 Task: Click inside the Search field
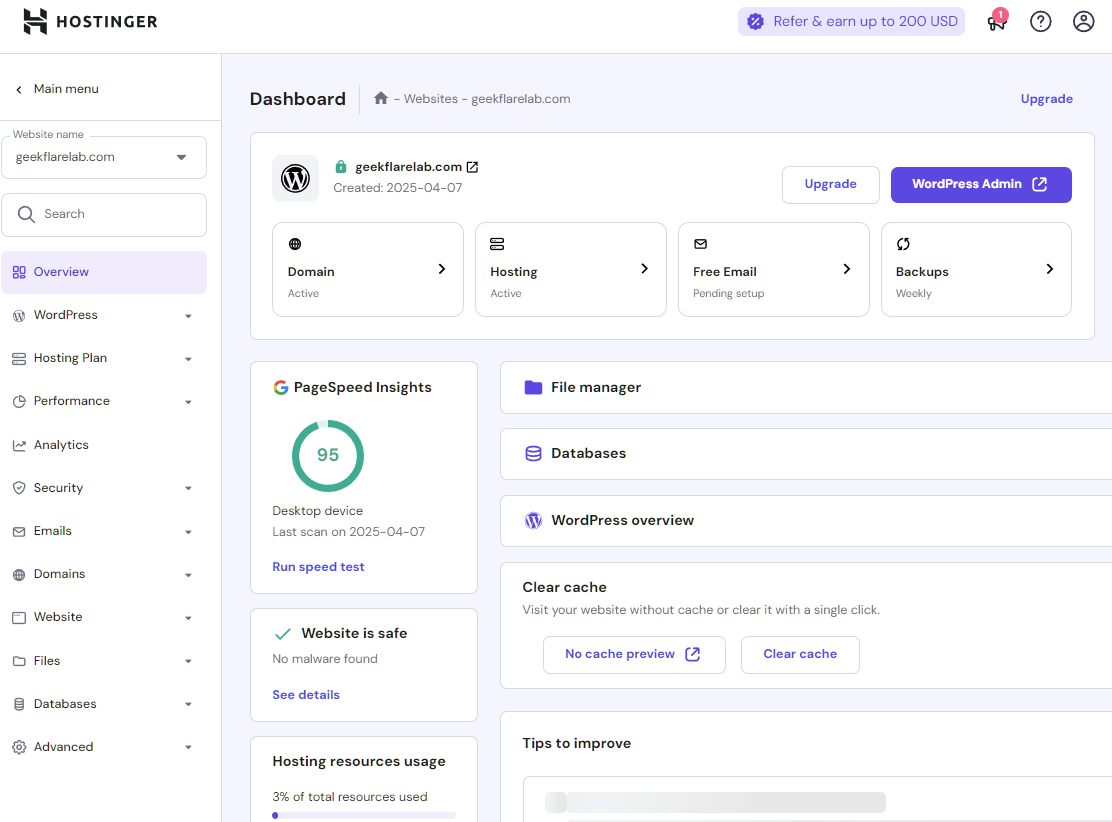point(104,214)
